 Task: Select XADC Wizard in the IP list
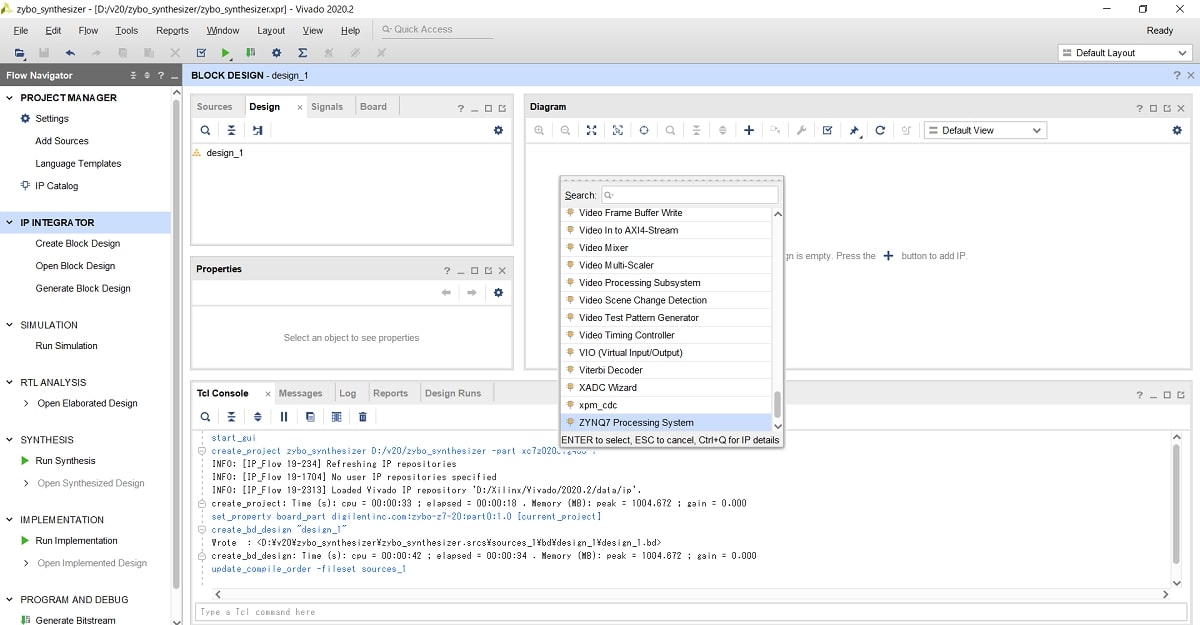[x=667, y=388]
